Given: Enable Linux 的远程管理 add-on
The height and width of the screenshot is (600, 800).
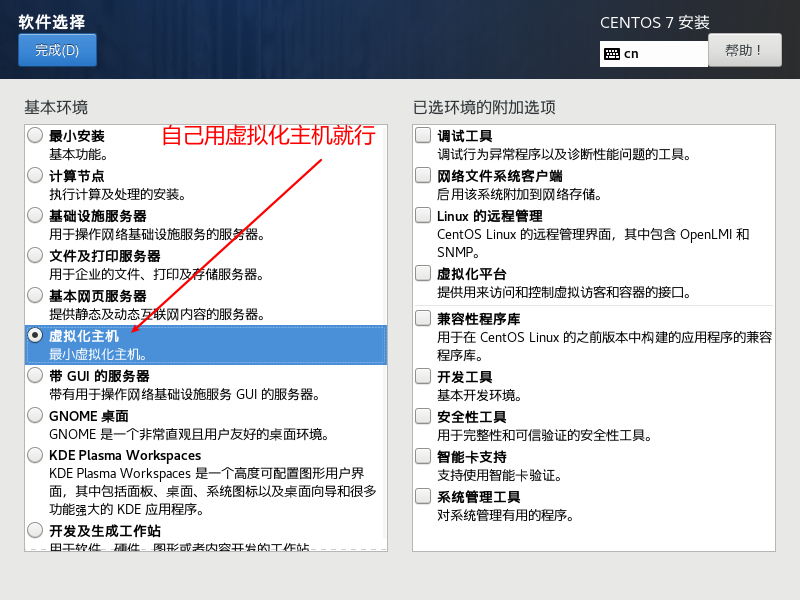Looking at the screenshot, I should pos(423,215).
